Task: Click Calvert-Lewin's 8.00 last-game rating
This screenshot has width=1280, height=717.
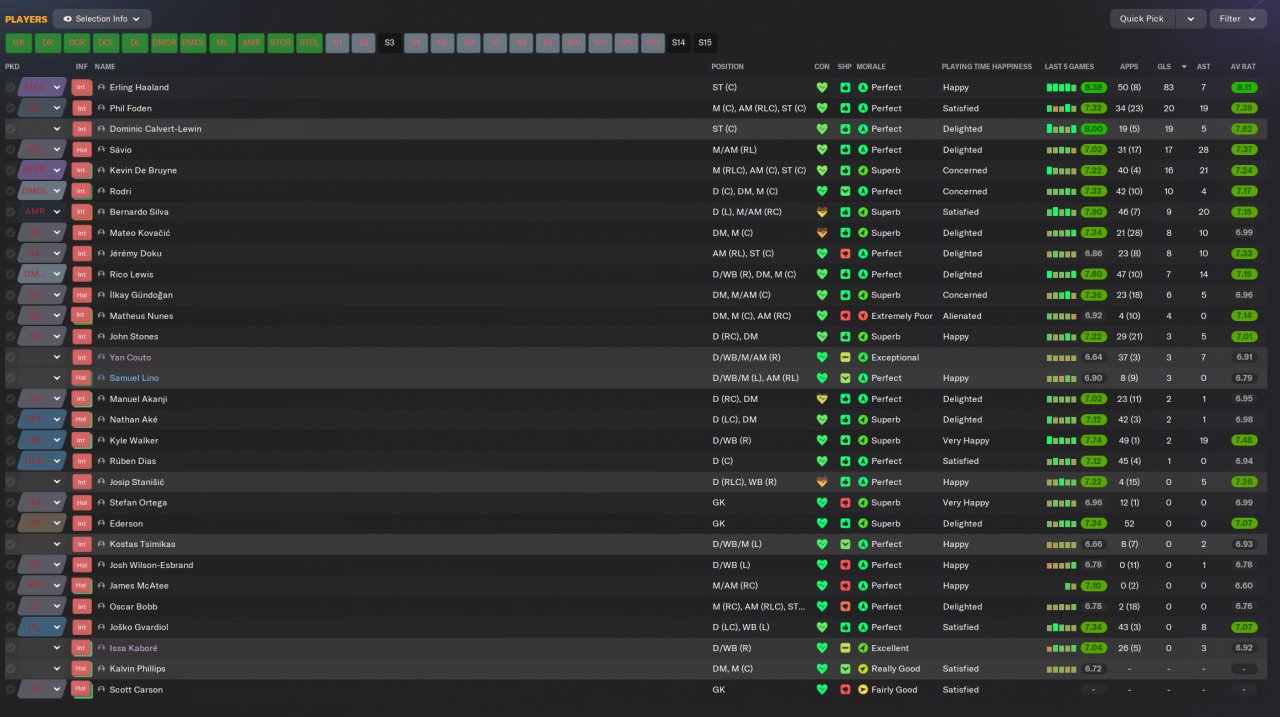Action: [x=1093, y=129]
